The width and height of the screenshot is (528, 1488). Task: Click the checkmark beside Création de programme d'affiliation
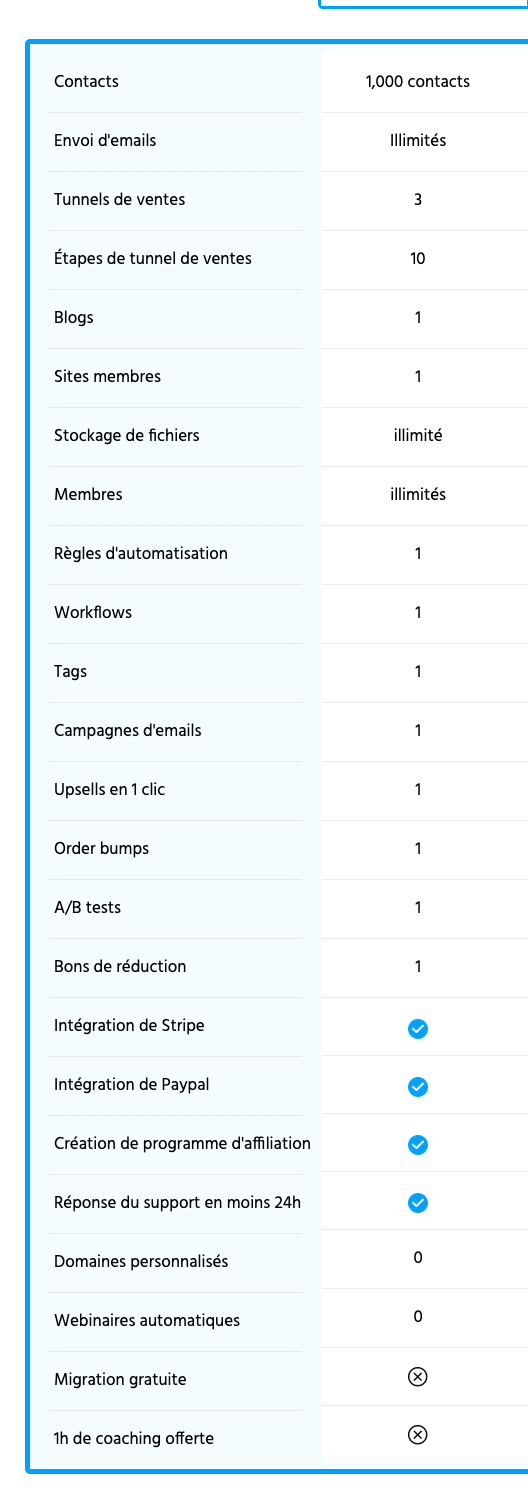point(418,1145)
